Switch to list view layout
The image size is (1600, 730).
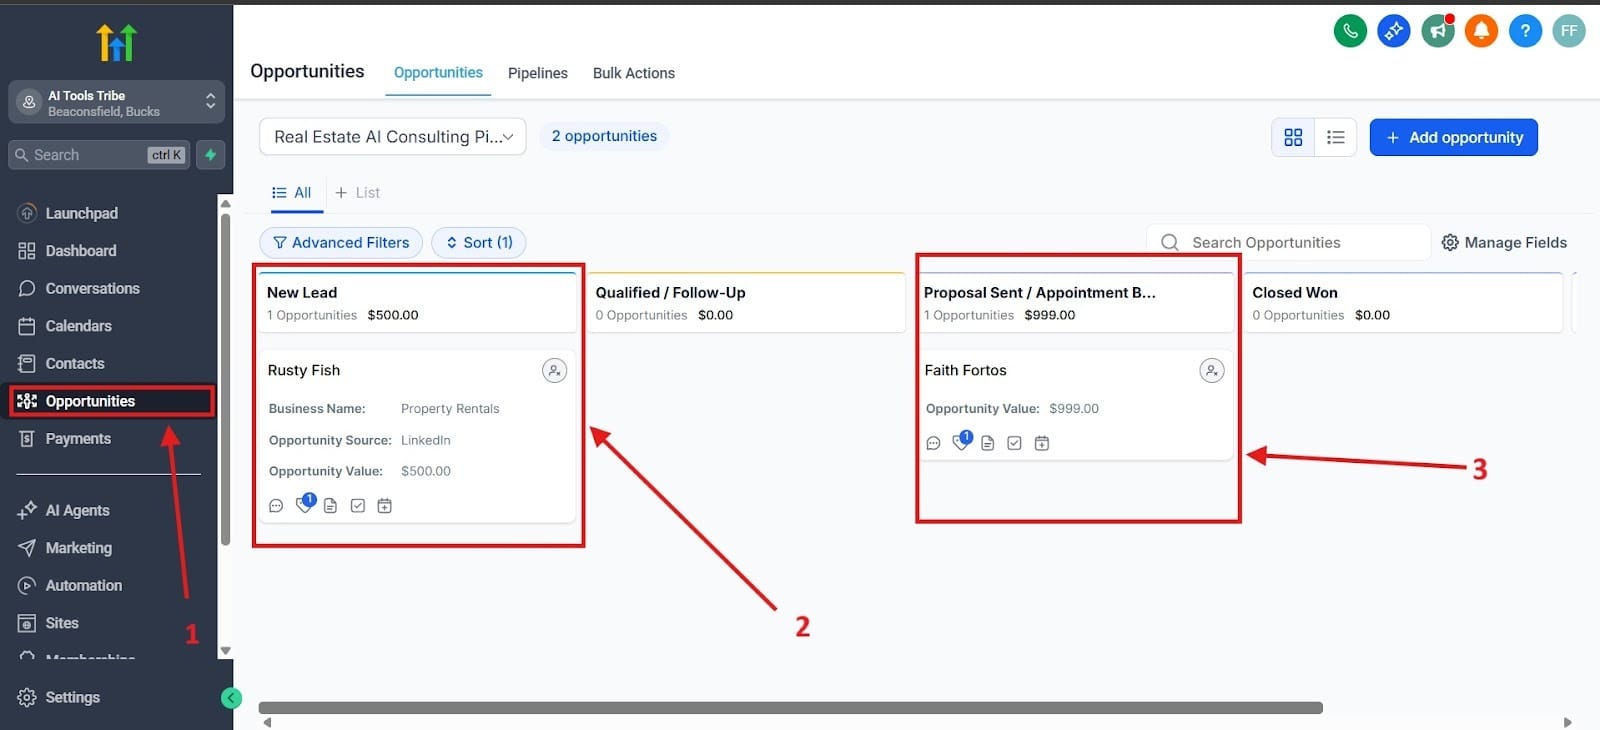(x=1335, y=138)
